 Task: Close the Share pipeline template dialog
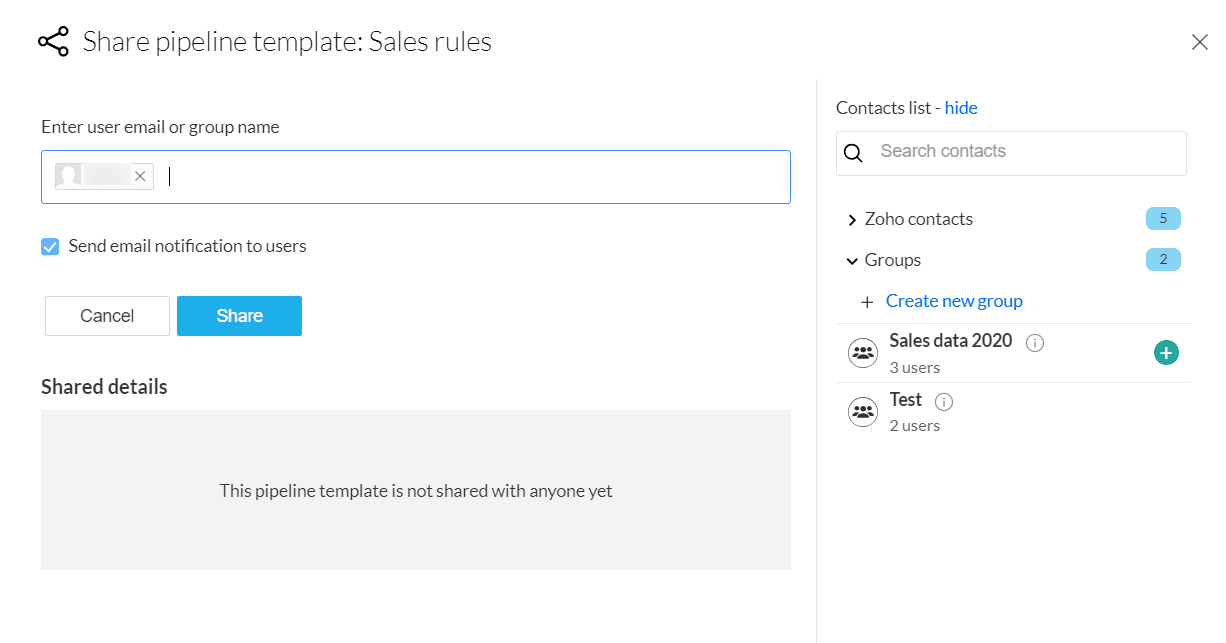click(1199, 42)
